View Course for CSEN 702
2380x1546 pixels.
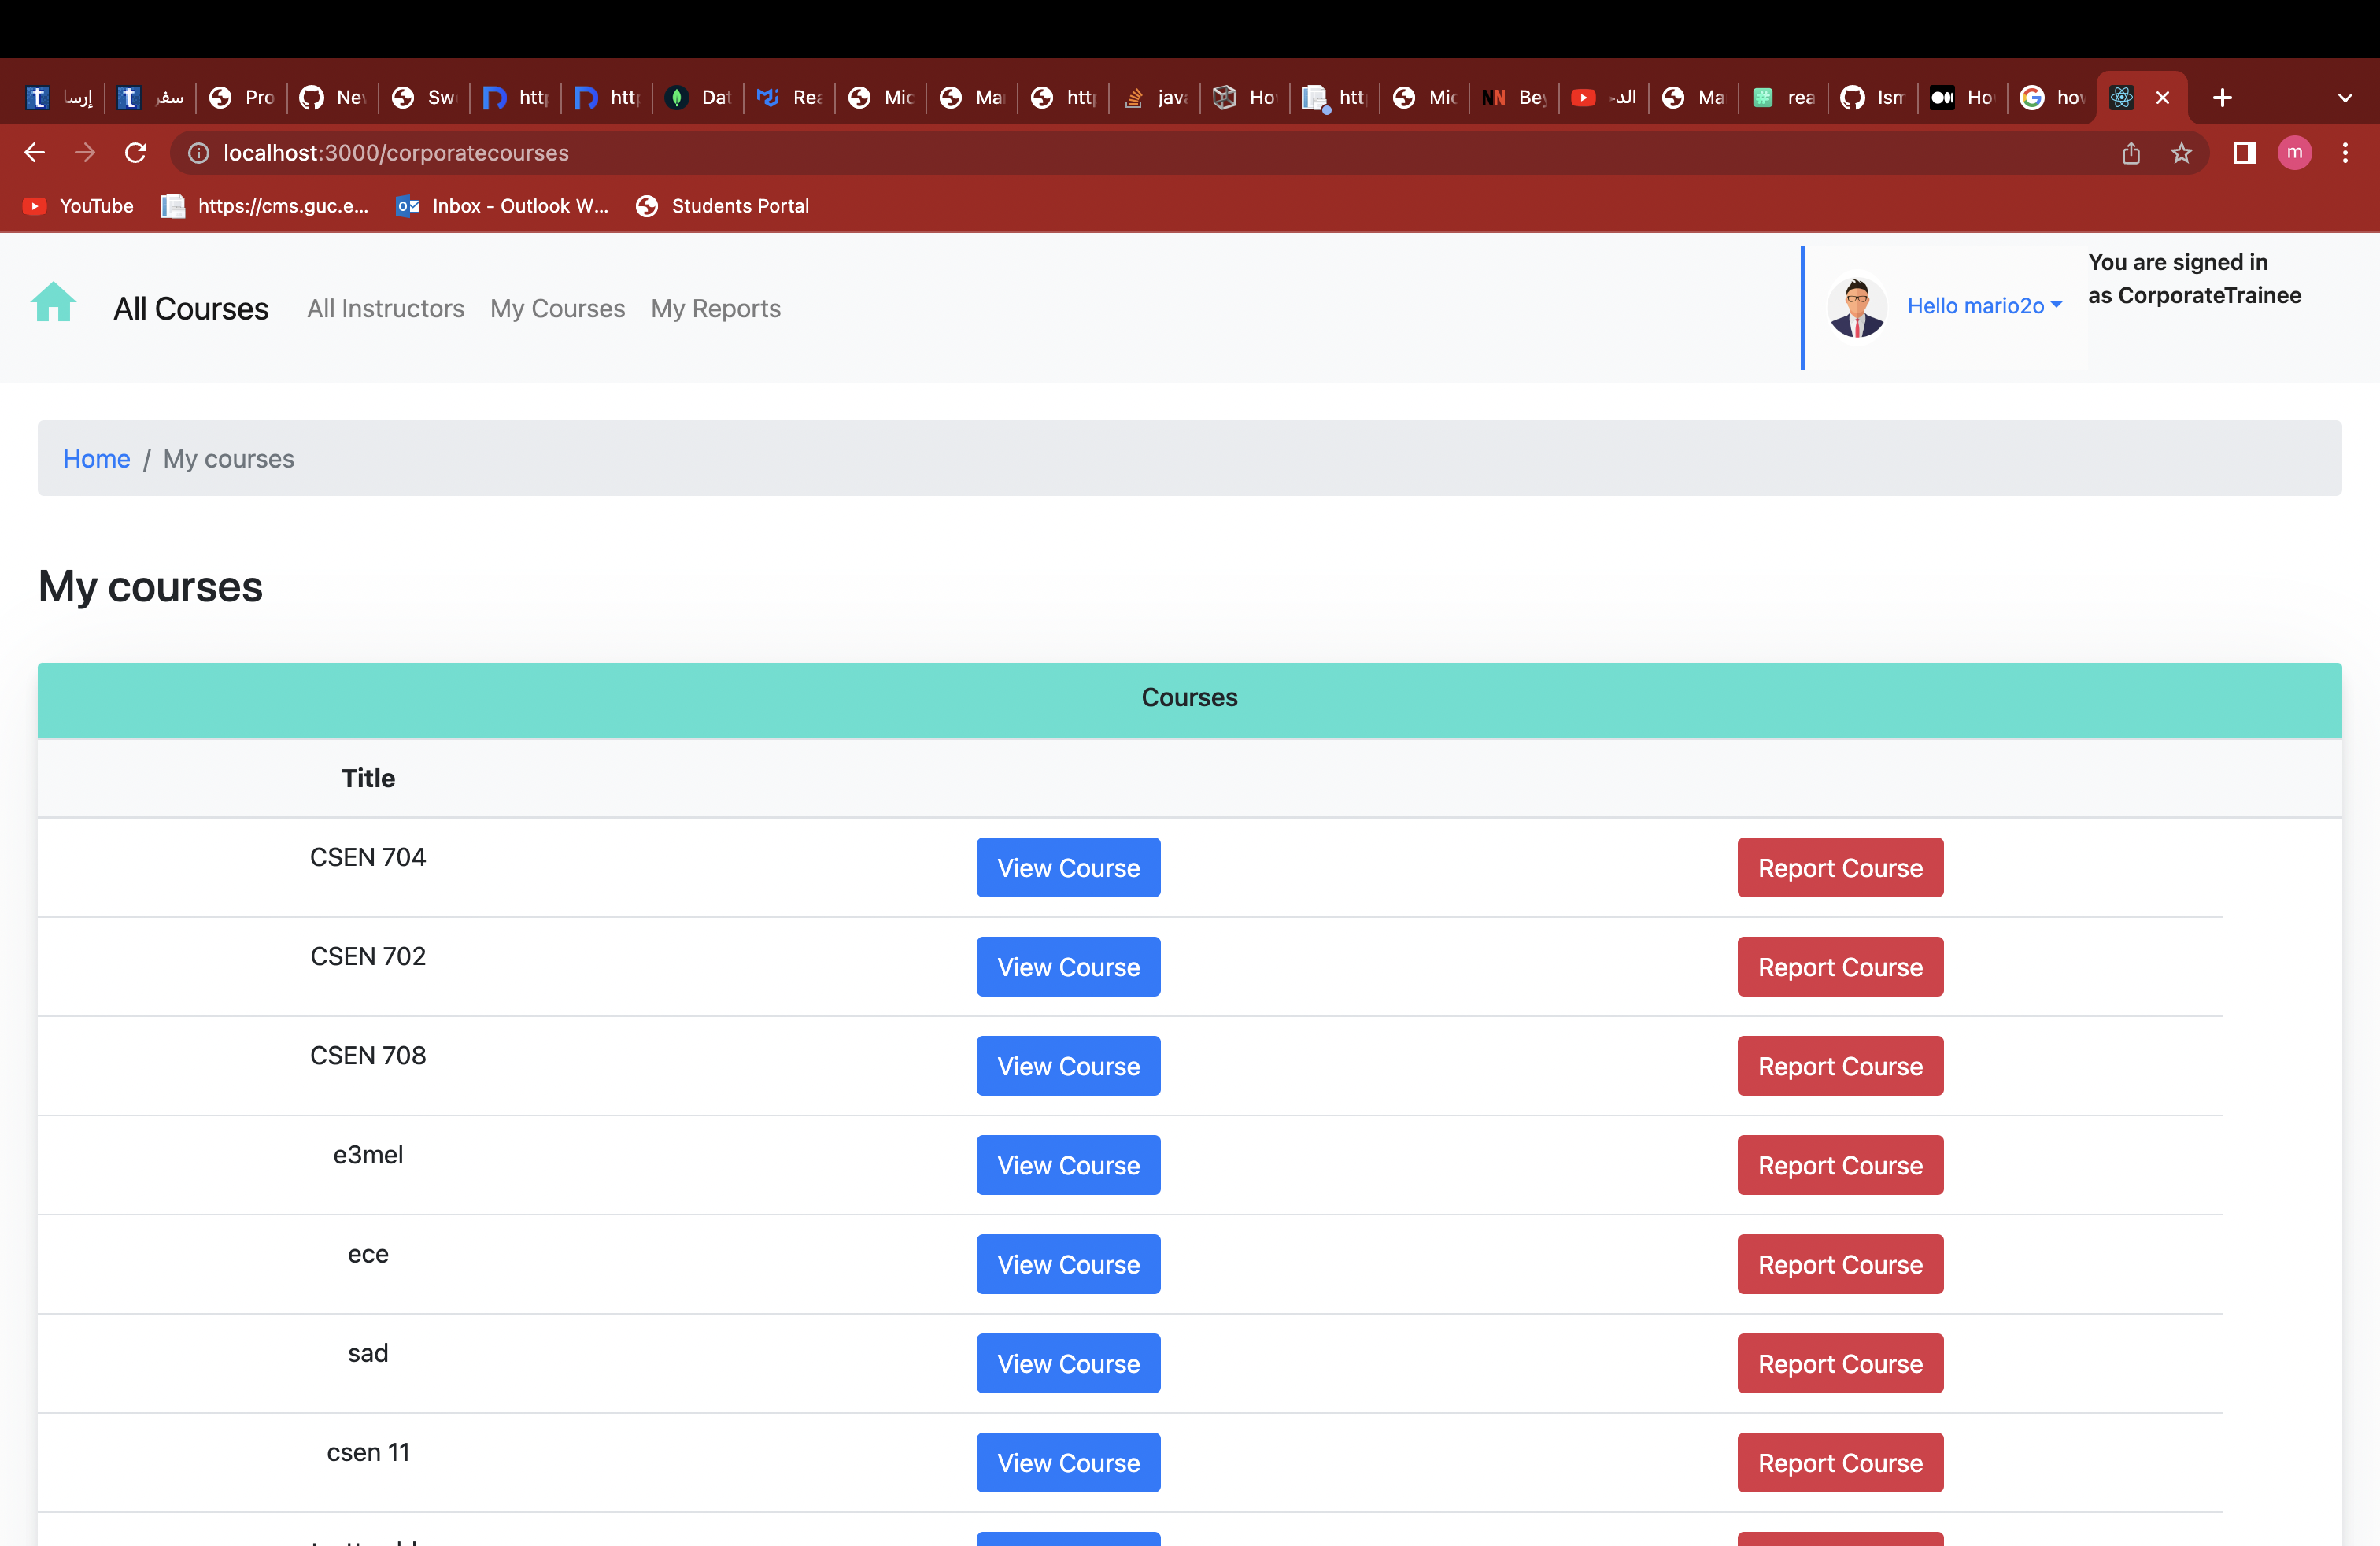pos(1068,966)
